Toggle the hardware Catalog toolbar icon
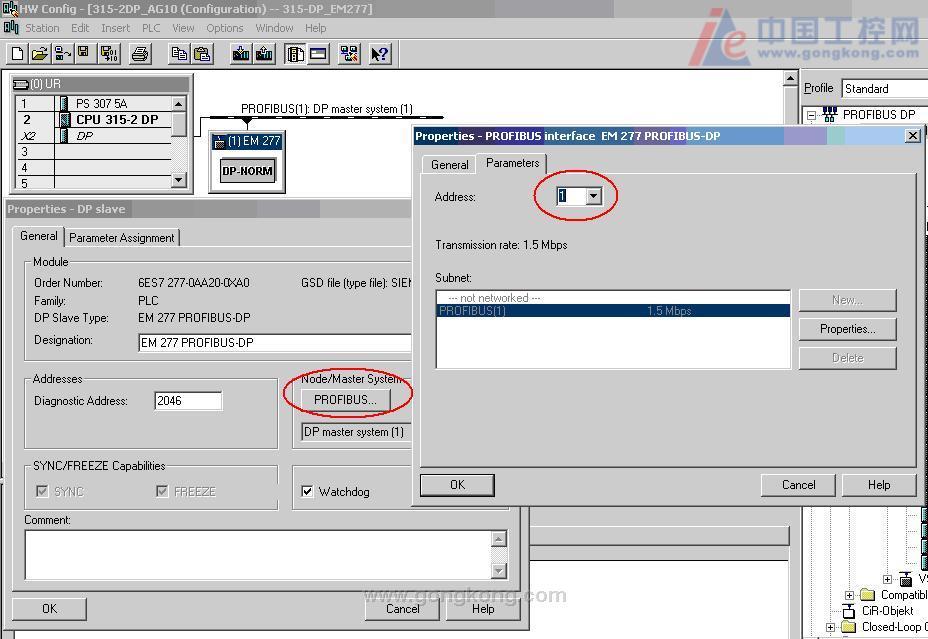Screen dimensions: 928x639 pyautogui.click(x=295, y=54)
